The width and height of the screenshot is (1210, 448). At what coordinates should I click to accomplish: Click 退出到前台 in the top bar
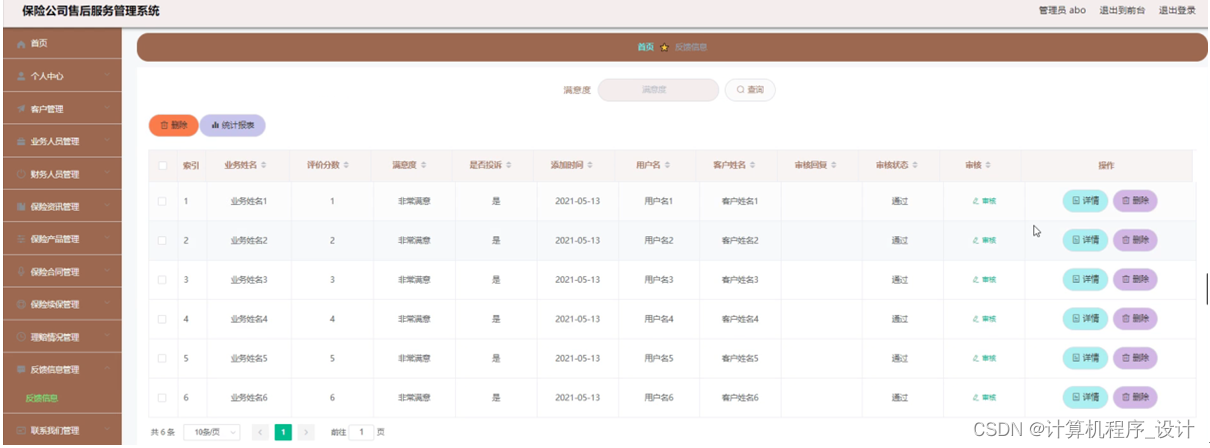[x=1122, y=11]
